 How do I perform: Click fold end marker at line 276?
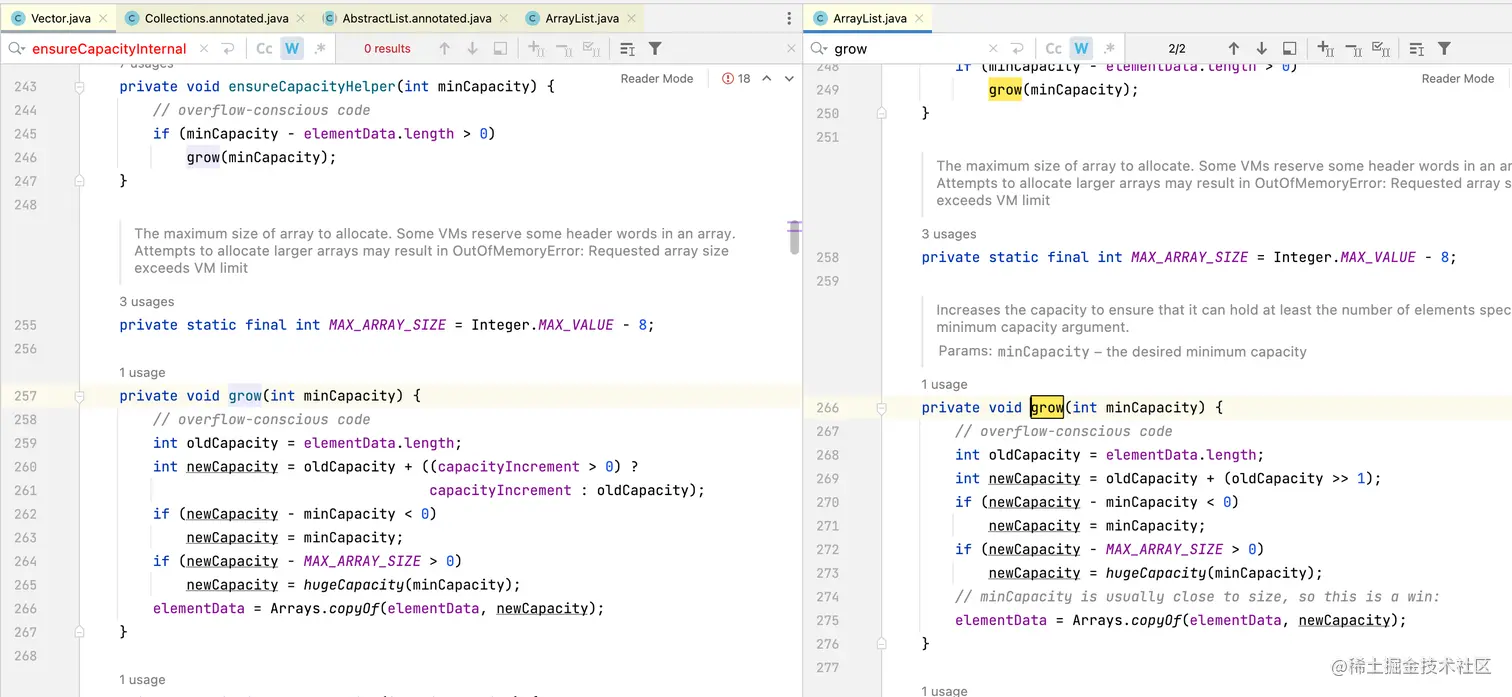[x=881, y=644]
